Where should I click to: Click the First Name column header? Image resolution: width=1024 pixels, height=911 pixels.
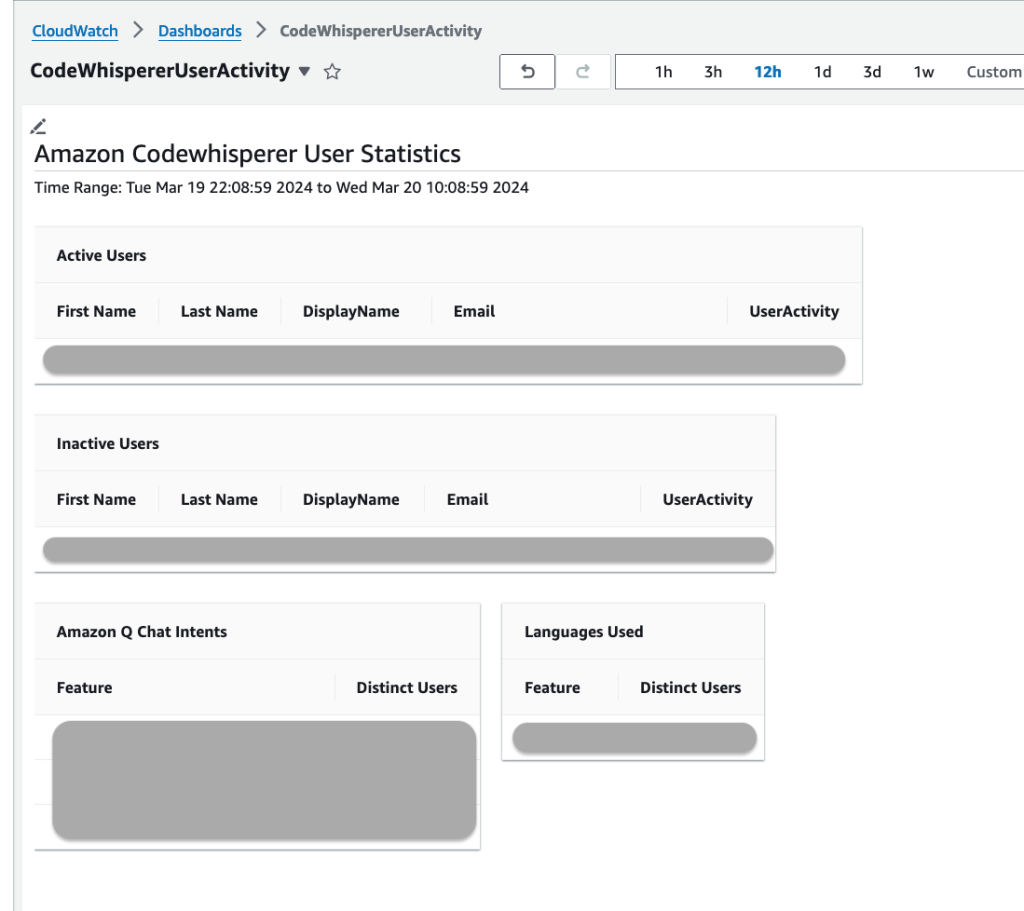[x=96, y=311]
